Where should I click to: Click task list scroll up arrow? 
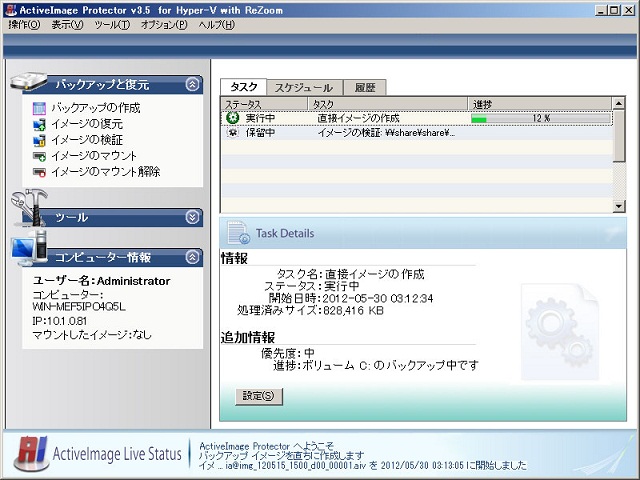[x=619, y=103]
